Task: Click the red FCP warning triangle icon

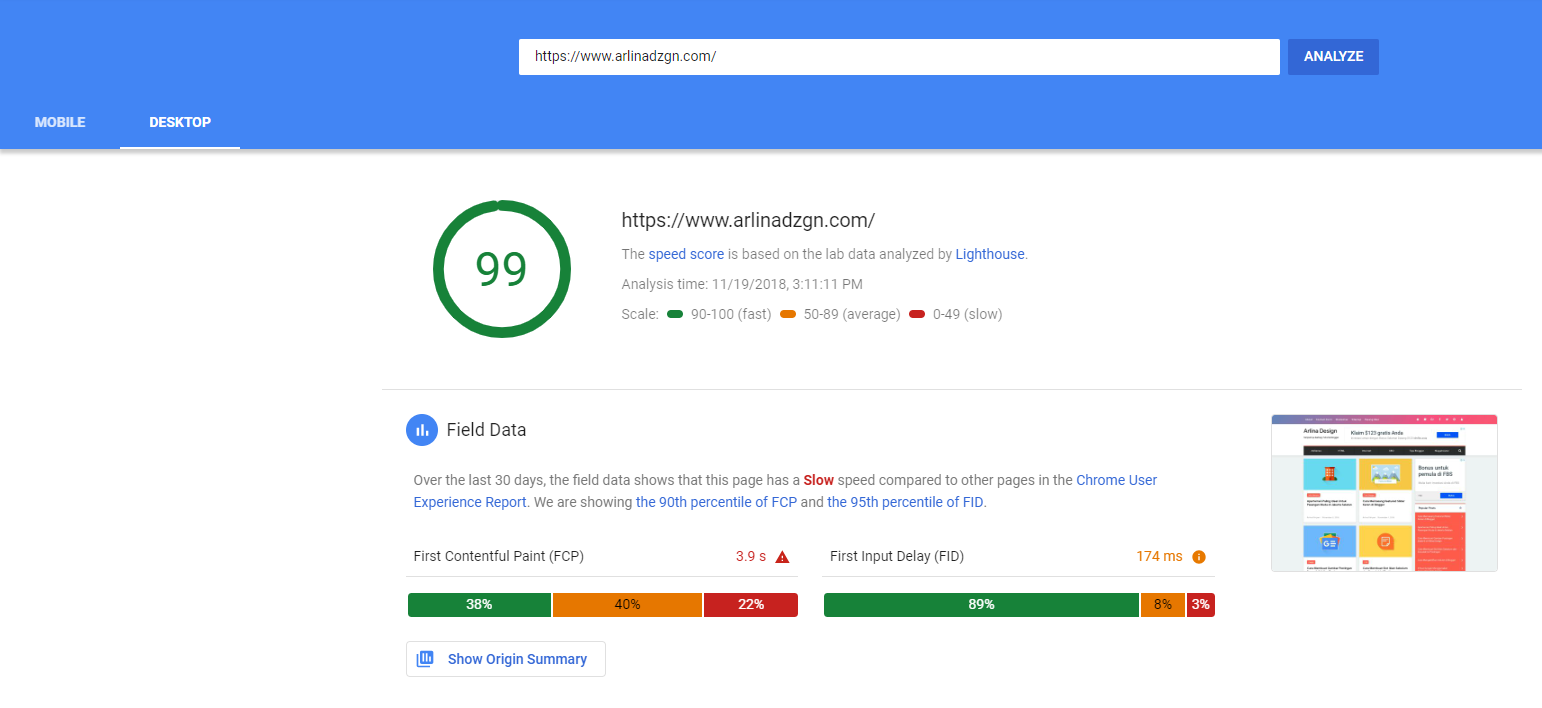Action: 782,557
